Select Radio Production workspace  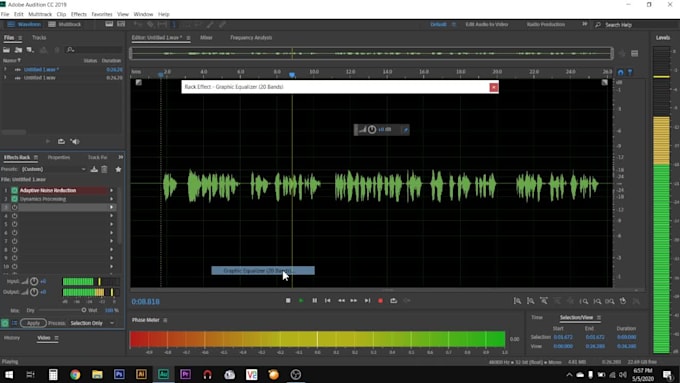pyautogui.click(x=546, y=24)
